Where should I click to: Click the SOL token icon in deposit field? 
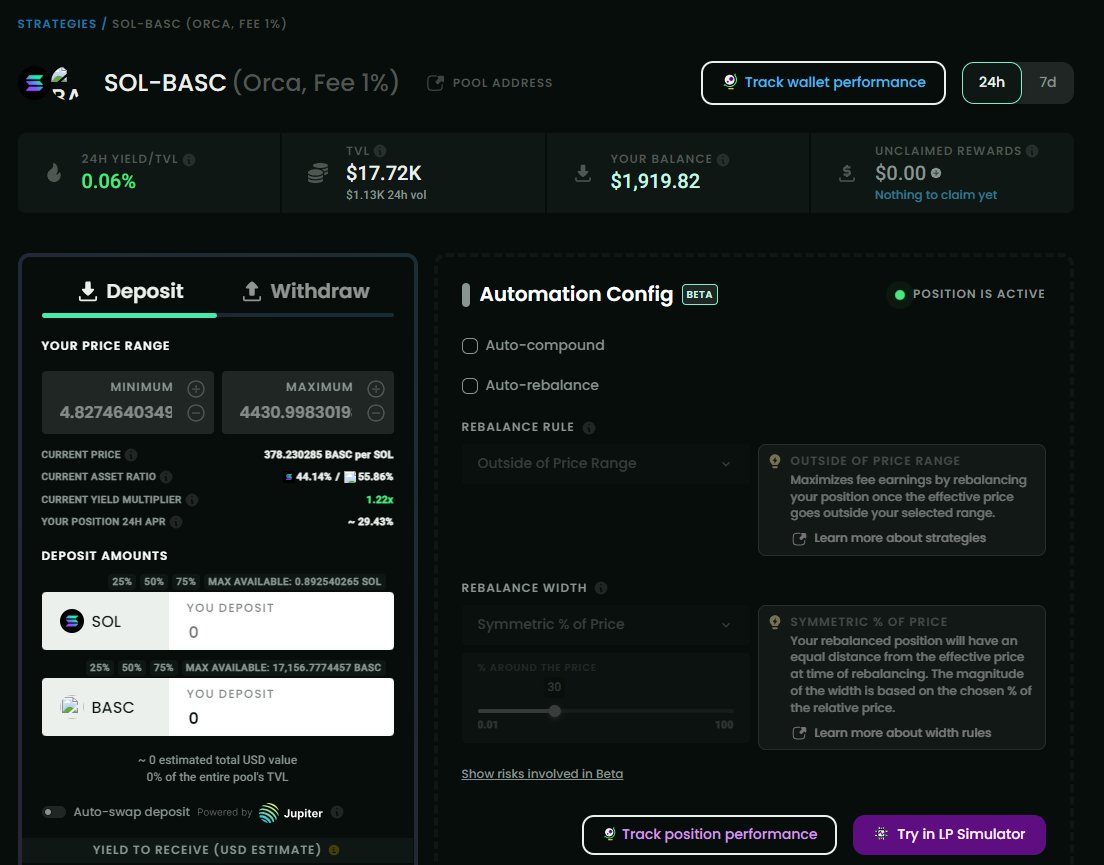[72, 621]
